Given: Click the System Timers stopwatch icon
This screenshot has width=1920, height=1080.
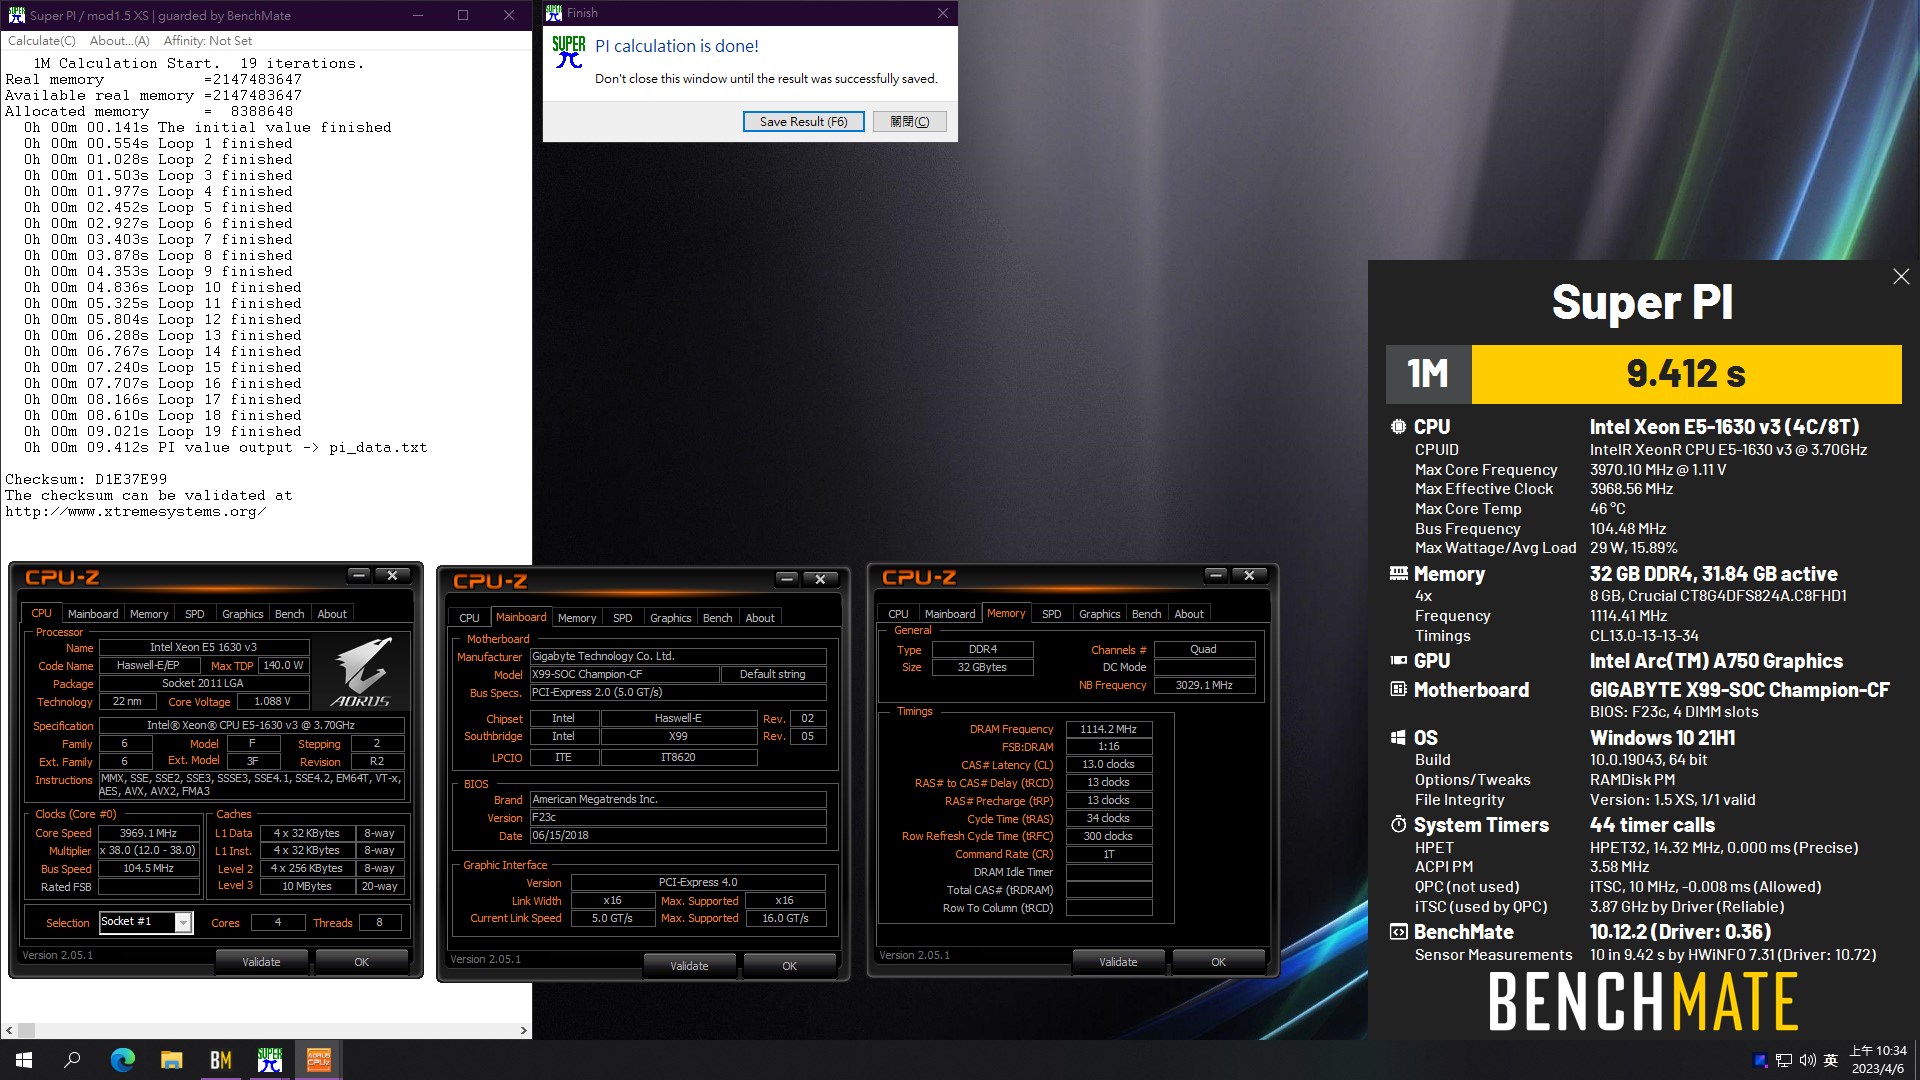Looking at the screenshot, I should click(x=1398, y=825).
